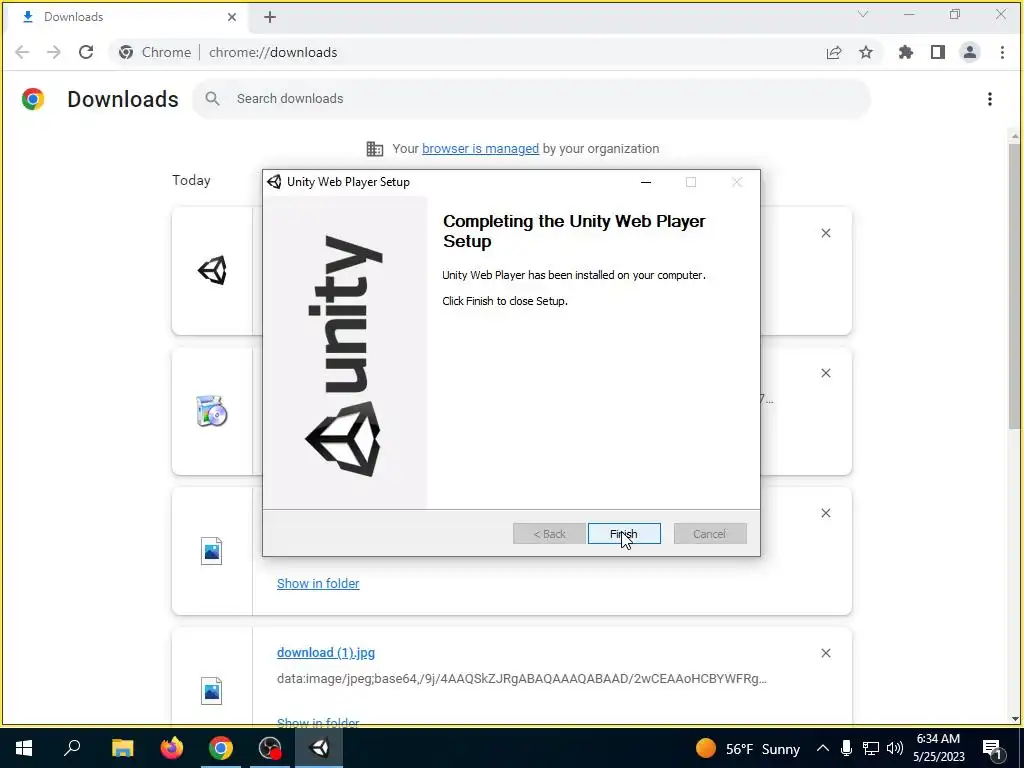Click the image file icon above download (1).jpg
Image resolution: width=1024 pixels, height=768 pixels.
coord(212,551)
